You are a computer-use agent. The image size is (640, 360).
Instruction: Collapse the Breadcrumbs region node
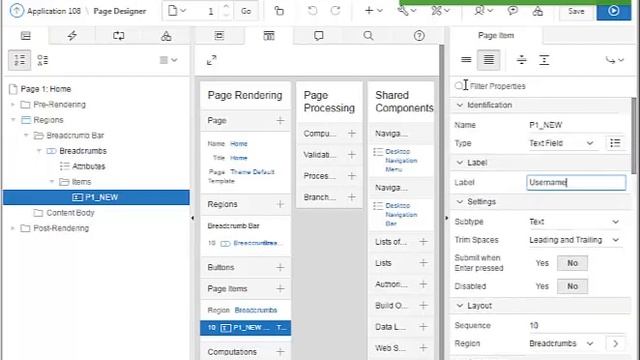(x=39, y=151)
